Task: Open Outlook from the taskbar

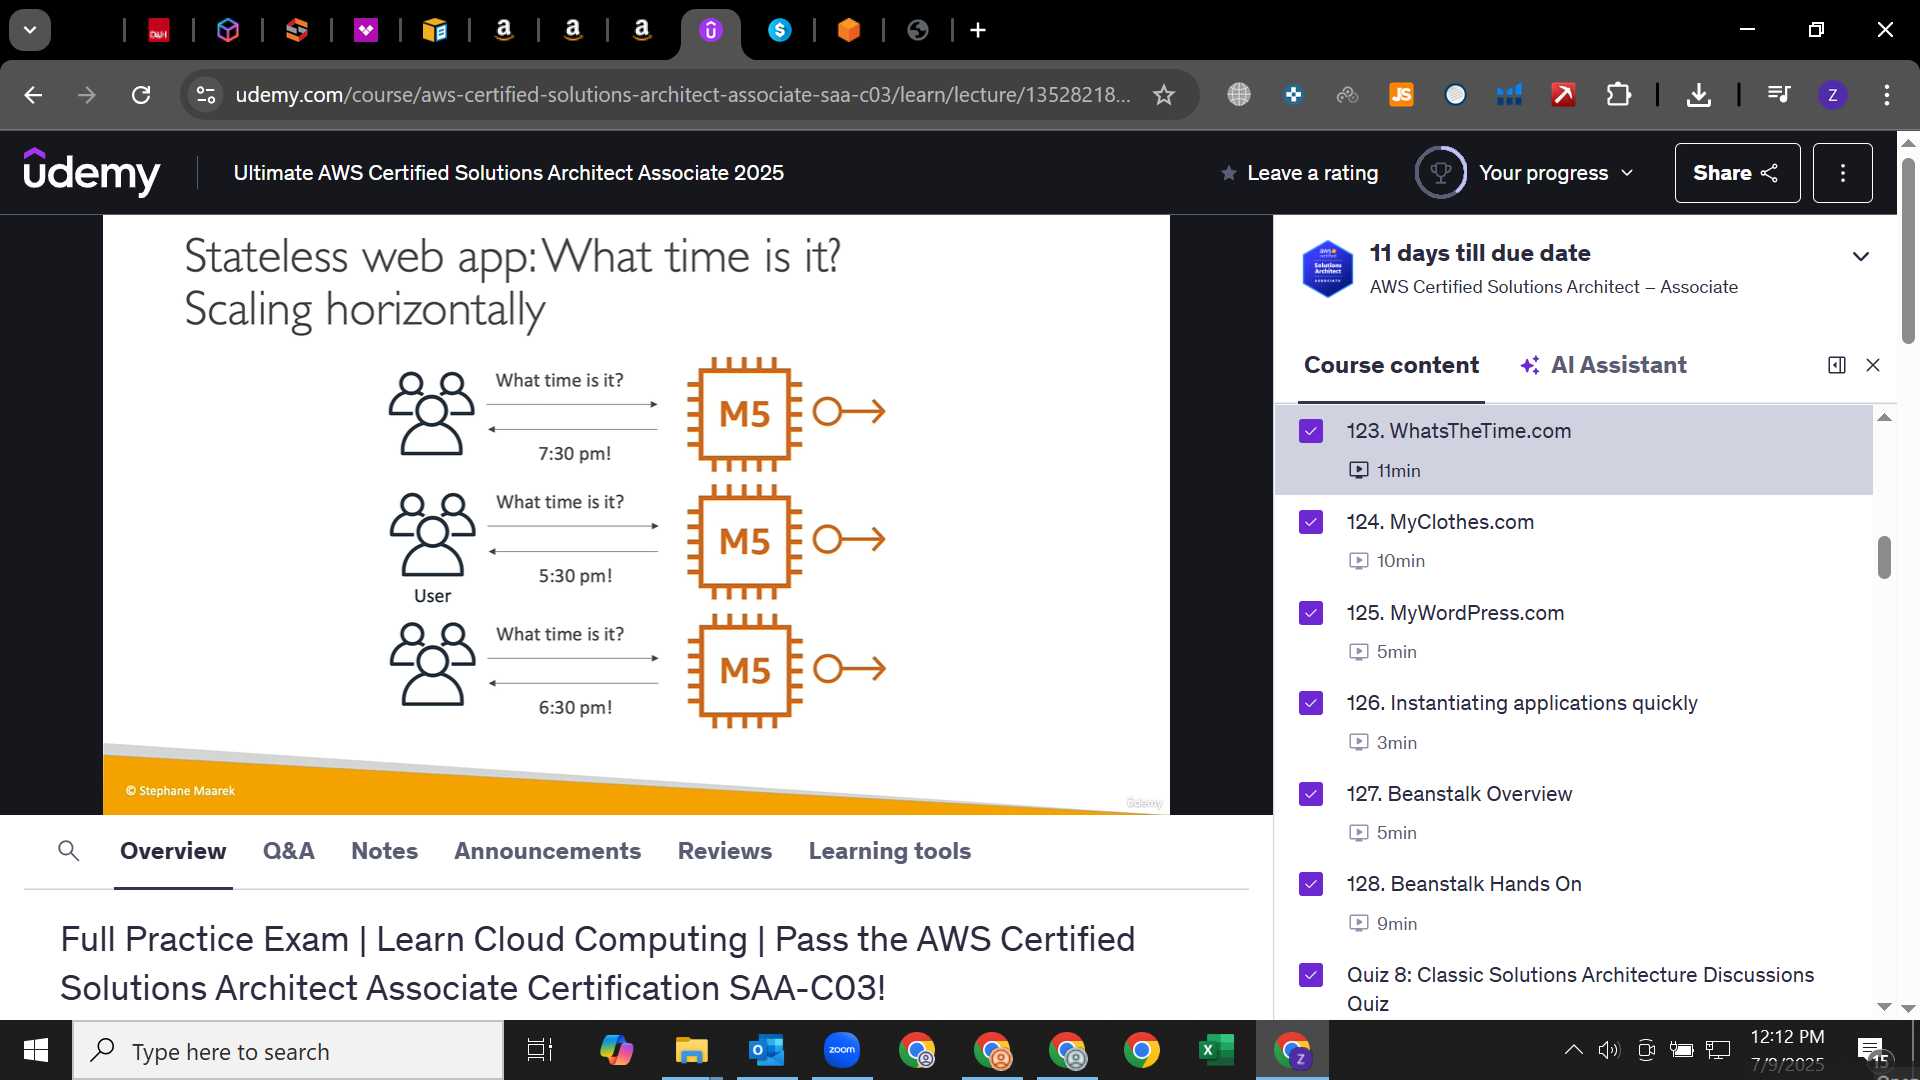Action: [766, 1050]
